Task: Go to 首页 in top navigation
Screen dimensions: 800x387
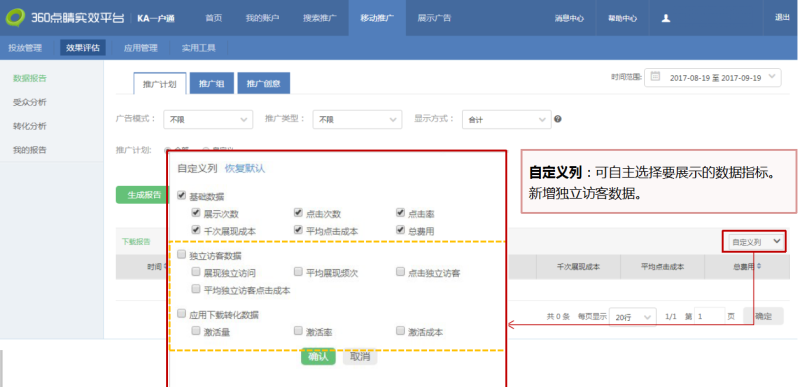Action: coord(214,18)
